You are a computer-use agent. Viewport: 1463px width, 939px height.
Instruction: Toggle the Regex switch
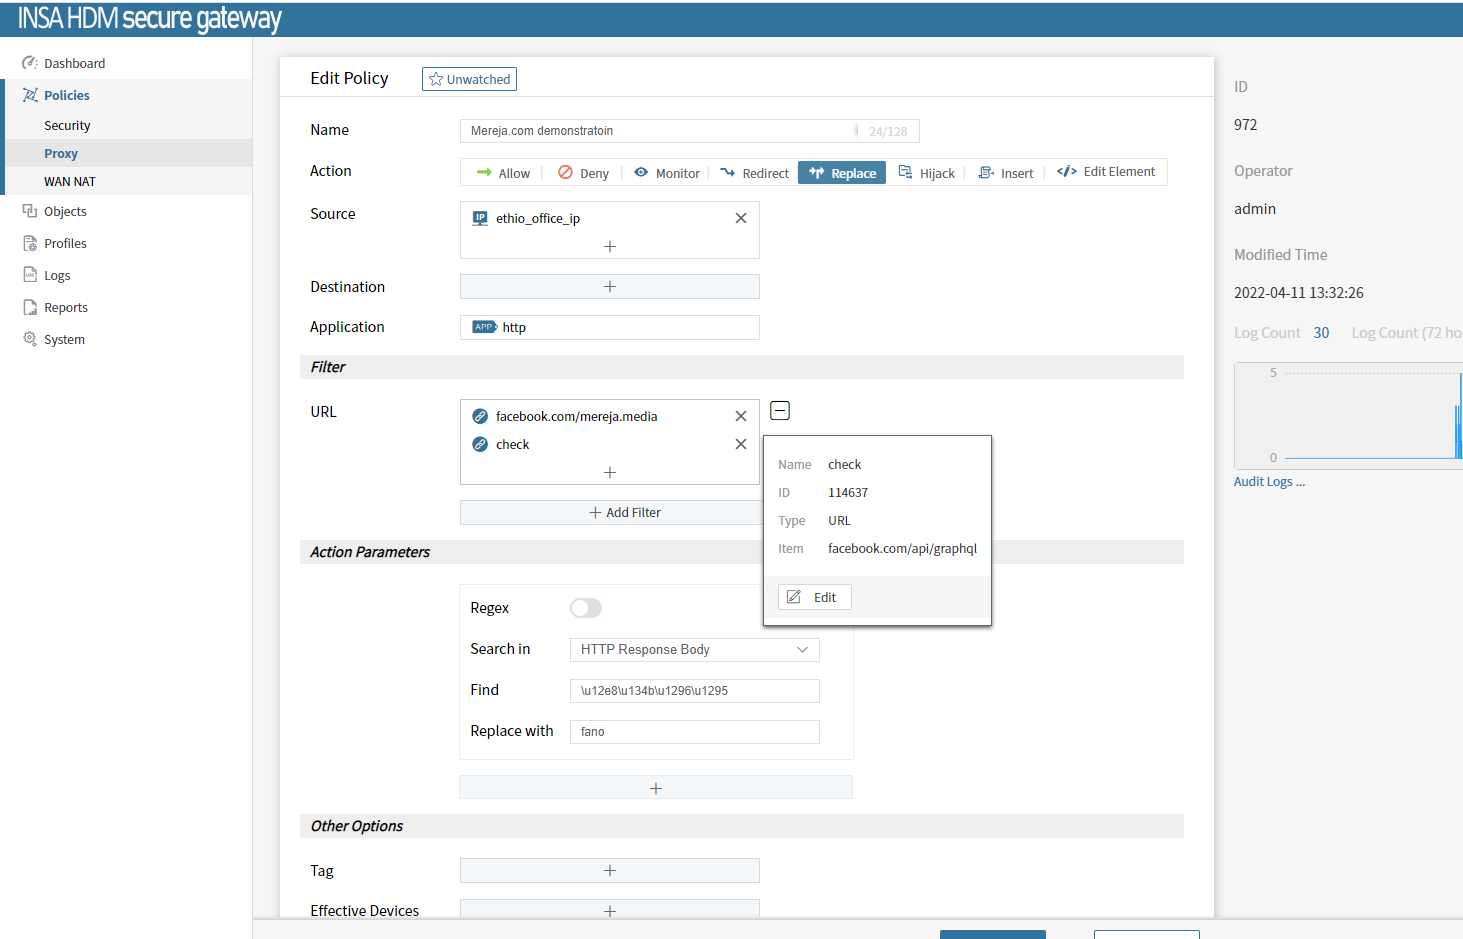pyautogui.click(x=586, y=608)
